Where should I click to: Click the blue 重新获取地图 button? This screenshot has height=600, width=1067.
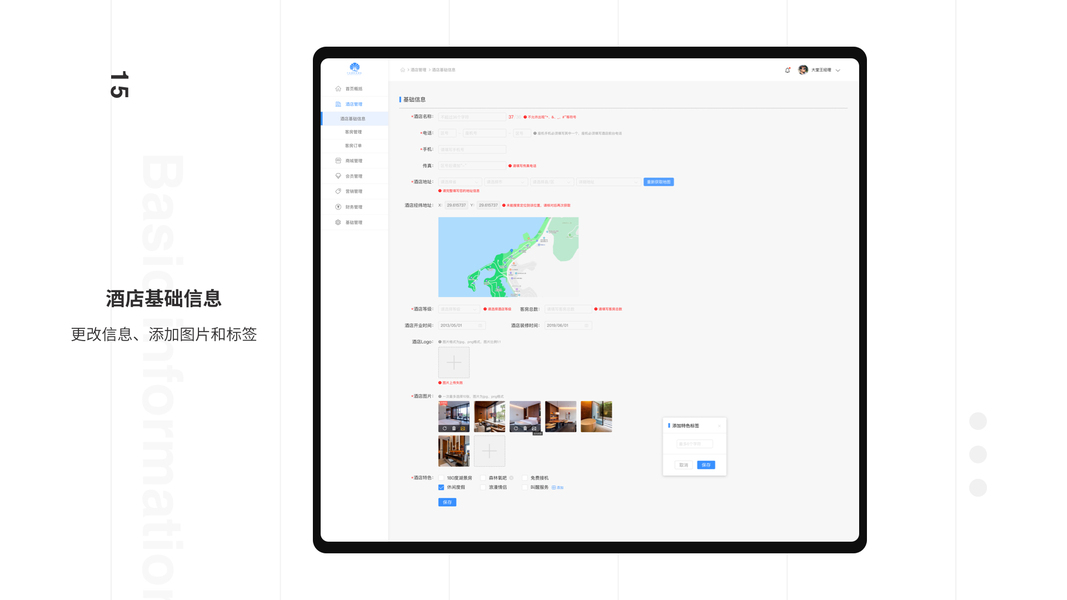[659, 182]
